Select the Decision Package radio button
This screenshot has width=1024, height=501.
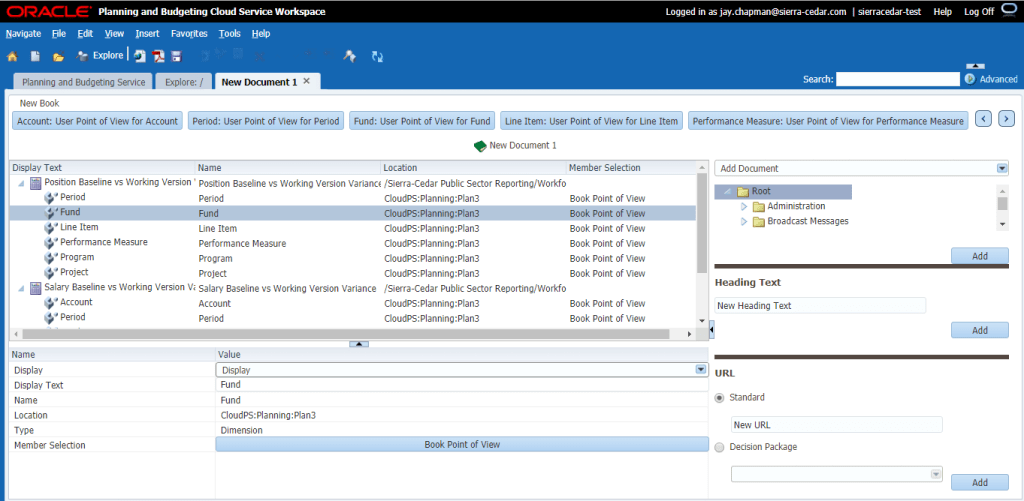[720, 447]
